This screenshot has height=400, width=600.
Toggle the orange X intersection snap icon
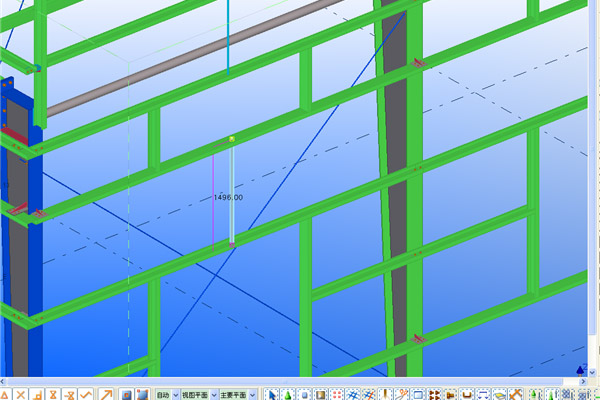pos(20,395)
